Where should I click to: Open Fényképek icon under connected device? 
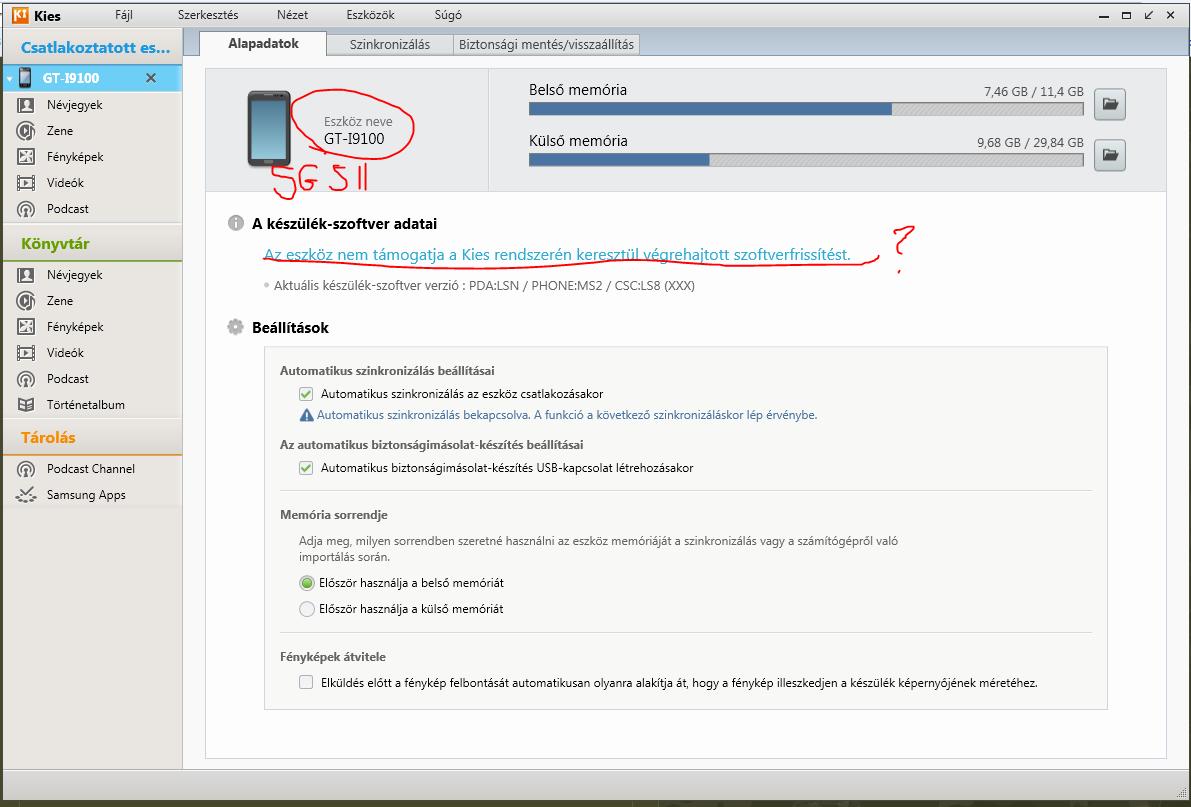click(26, 157)
